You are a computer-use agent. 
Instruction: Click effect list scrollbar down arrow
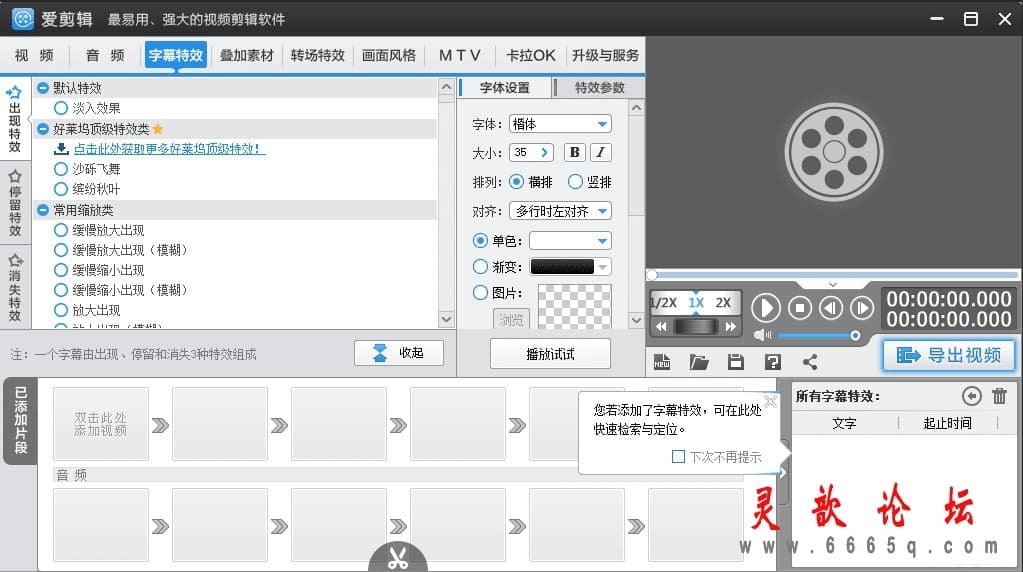click(446, 319)
